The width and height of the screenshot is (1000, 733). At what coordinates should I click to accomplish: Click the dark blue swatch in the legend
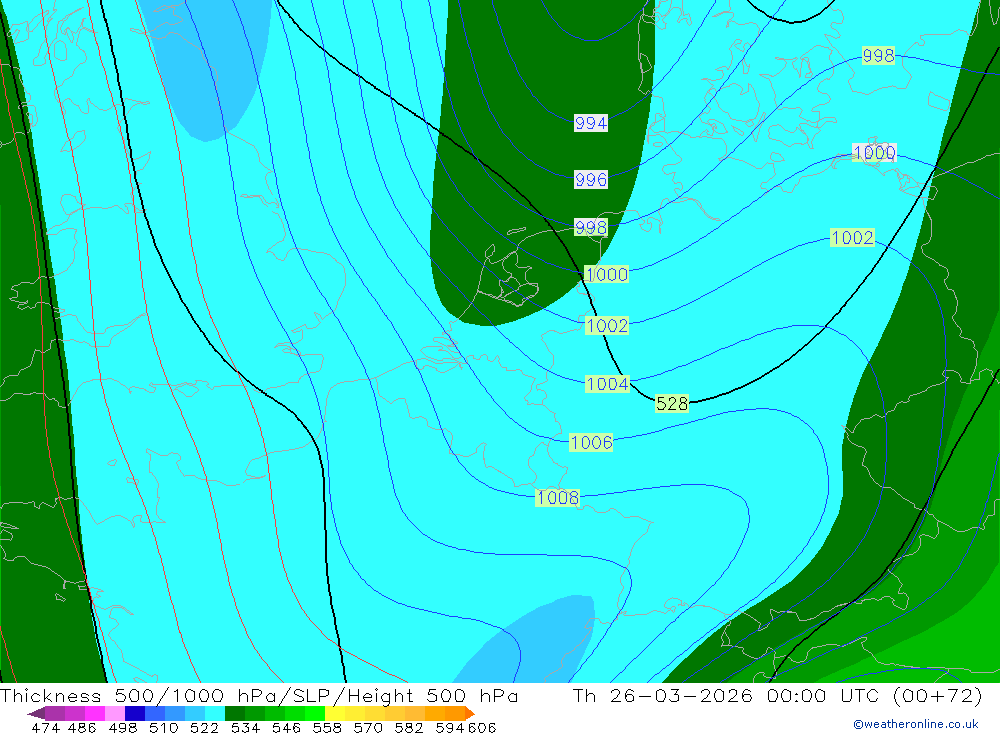click(x=135, y=713)
